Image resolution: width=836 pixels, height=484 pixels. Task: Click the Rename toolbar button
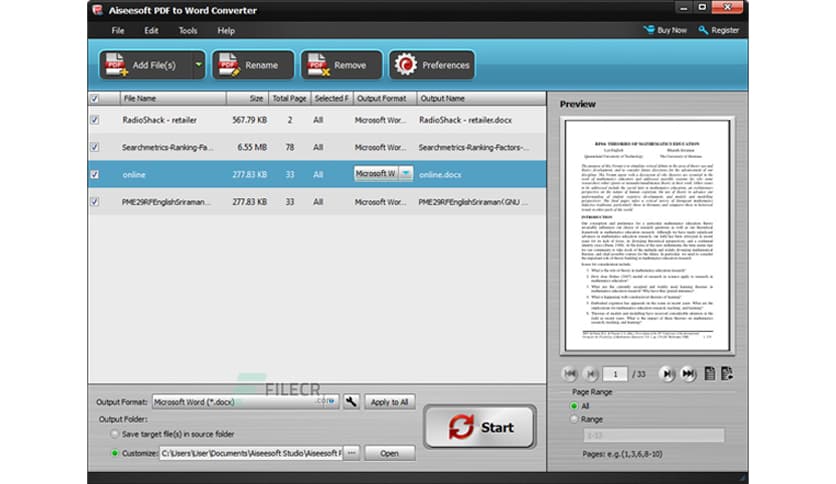[253, 65]
